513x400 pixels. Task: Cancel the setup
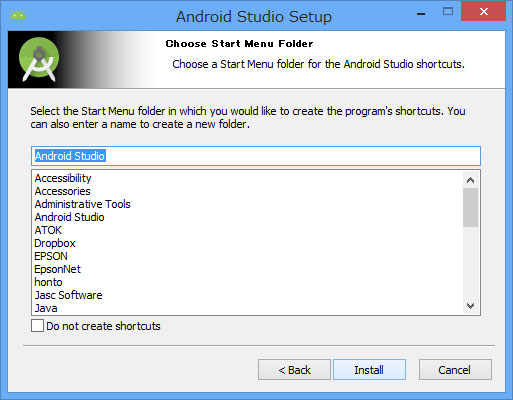pos(455,370)
